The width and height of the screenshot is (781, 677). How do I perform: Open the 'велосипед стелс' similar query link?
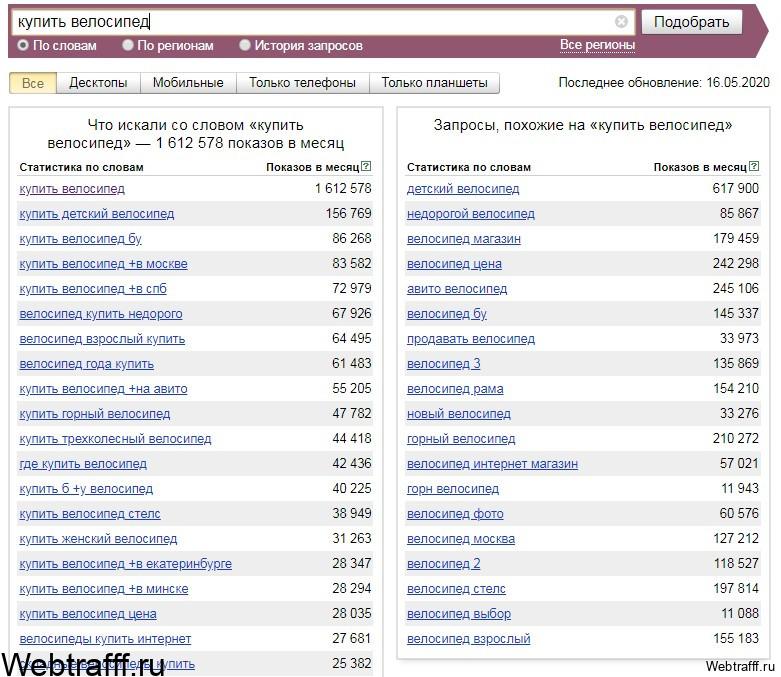click(x=456, y=589)
